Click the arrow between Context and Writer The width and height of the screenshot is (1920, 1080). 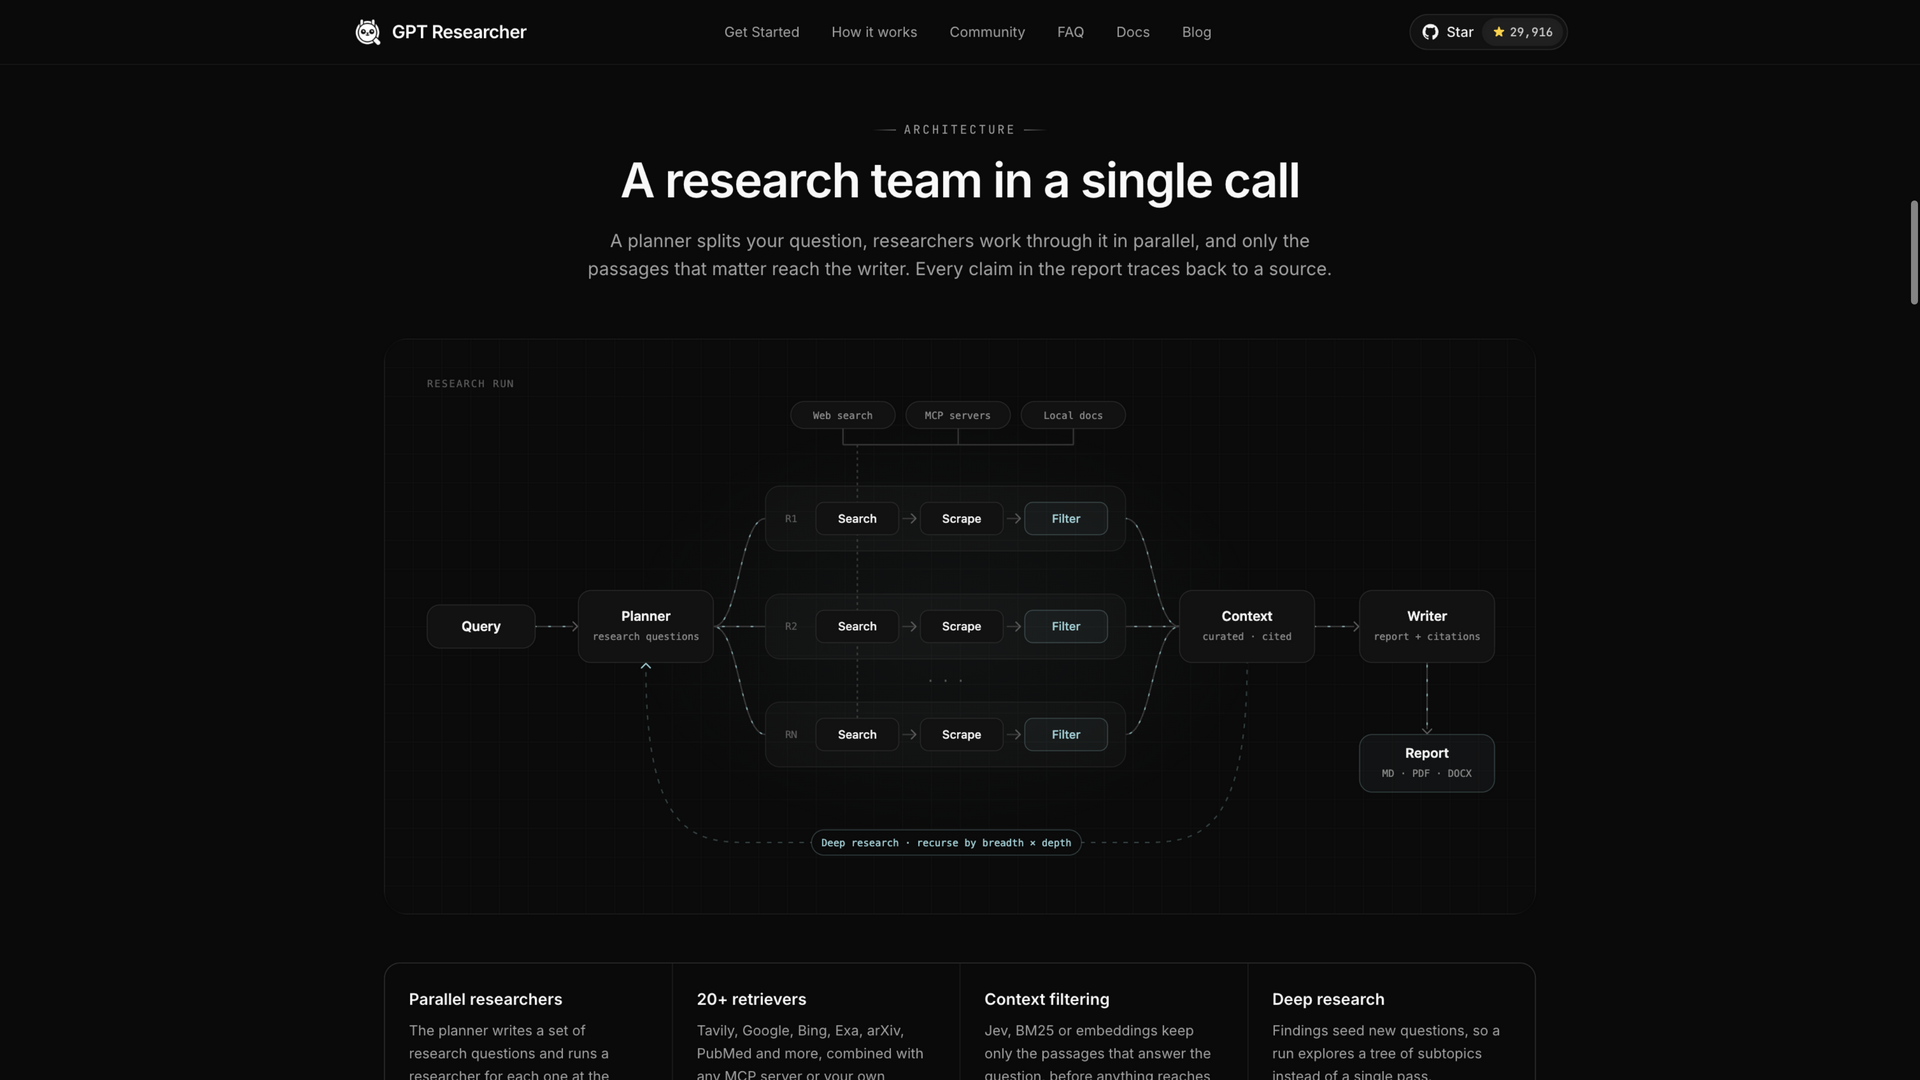(1337, 626)
